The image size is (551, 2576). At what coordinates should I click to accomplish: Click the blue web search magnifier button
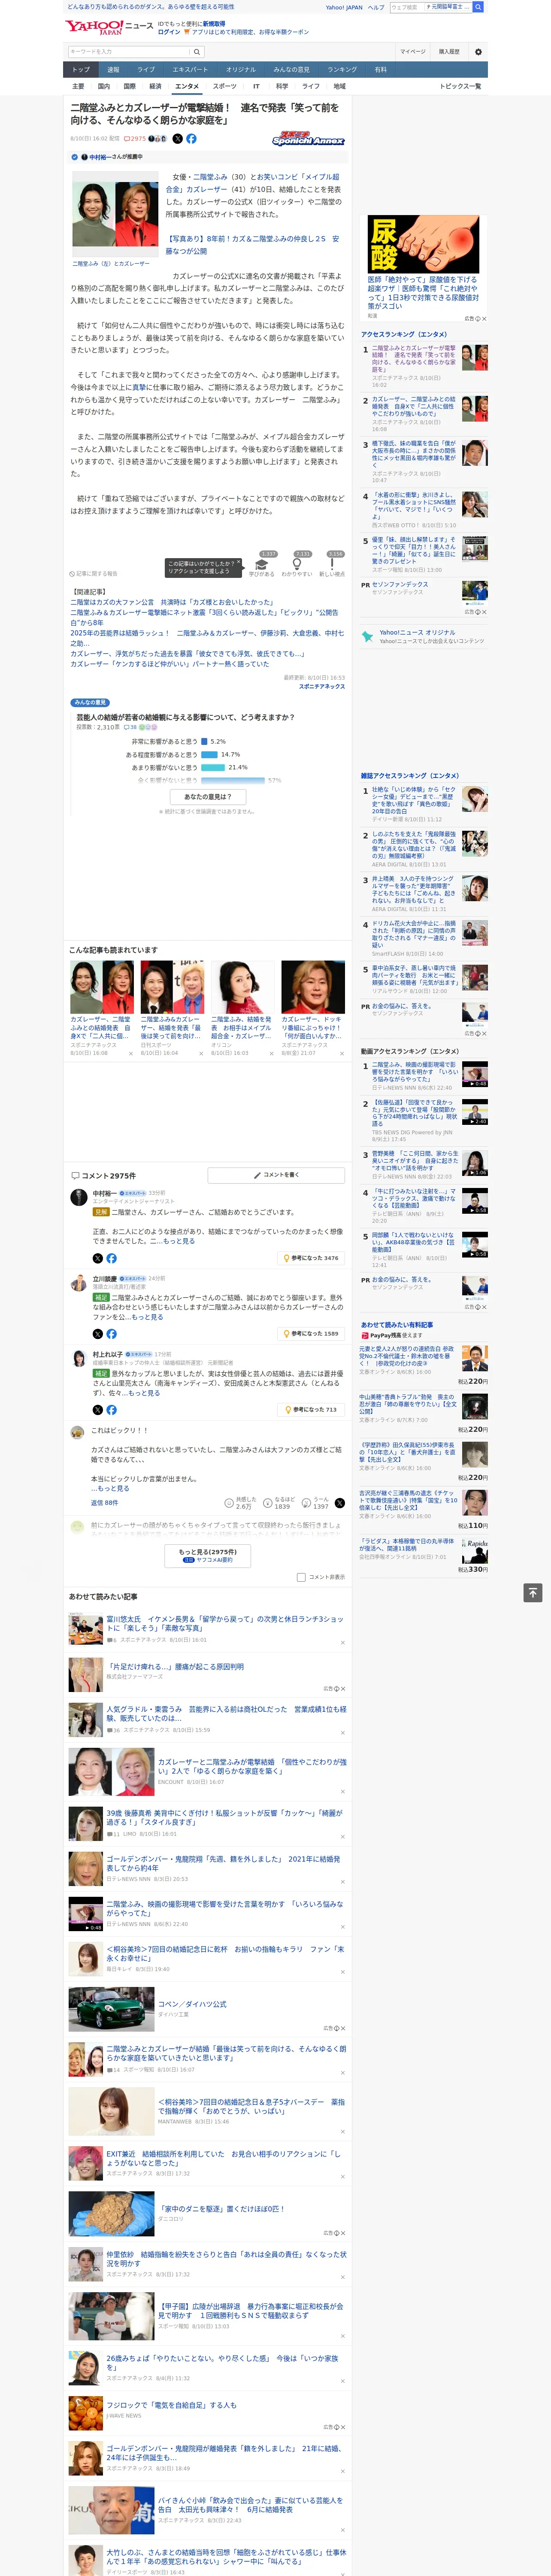tap(478, 7)
